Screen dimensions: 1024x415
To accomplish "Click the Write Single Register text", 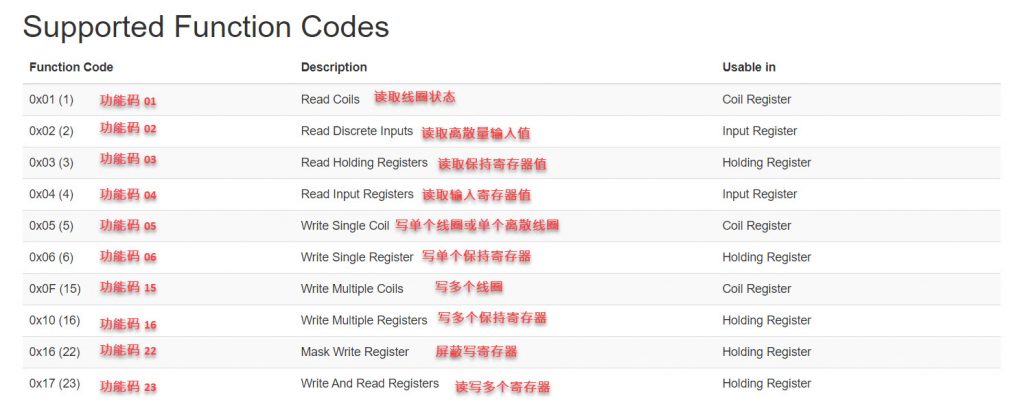I will click(x=357, y=257).
